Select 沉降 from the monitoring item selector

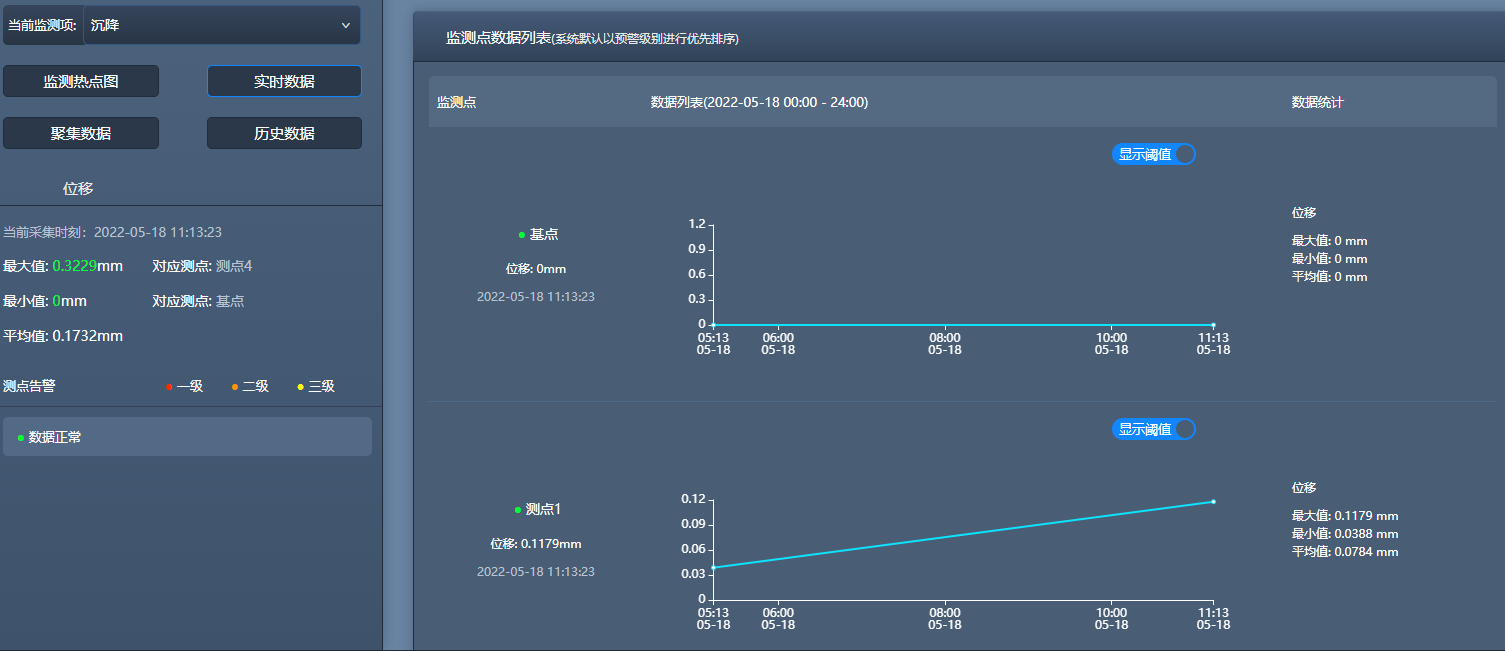pyautogui.click(x=222, y=24)
